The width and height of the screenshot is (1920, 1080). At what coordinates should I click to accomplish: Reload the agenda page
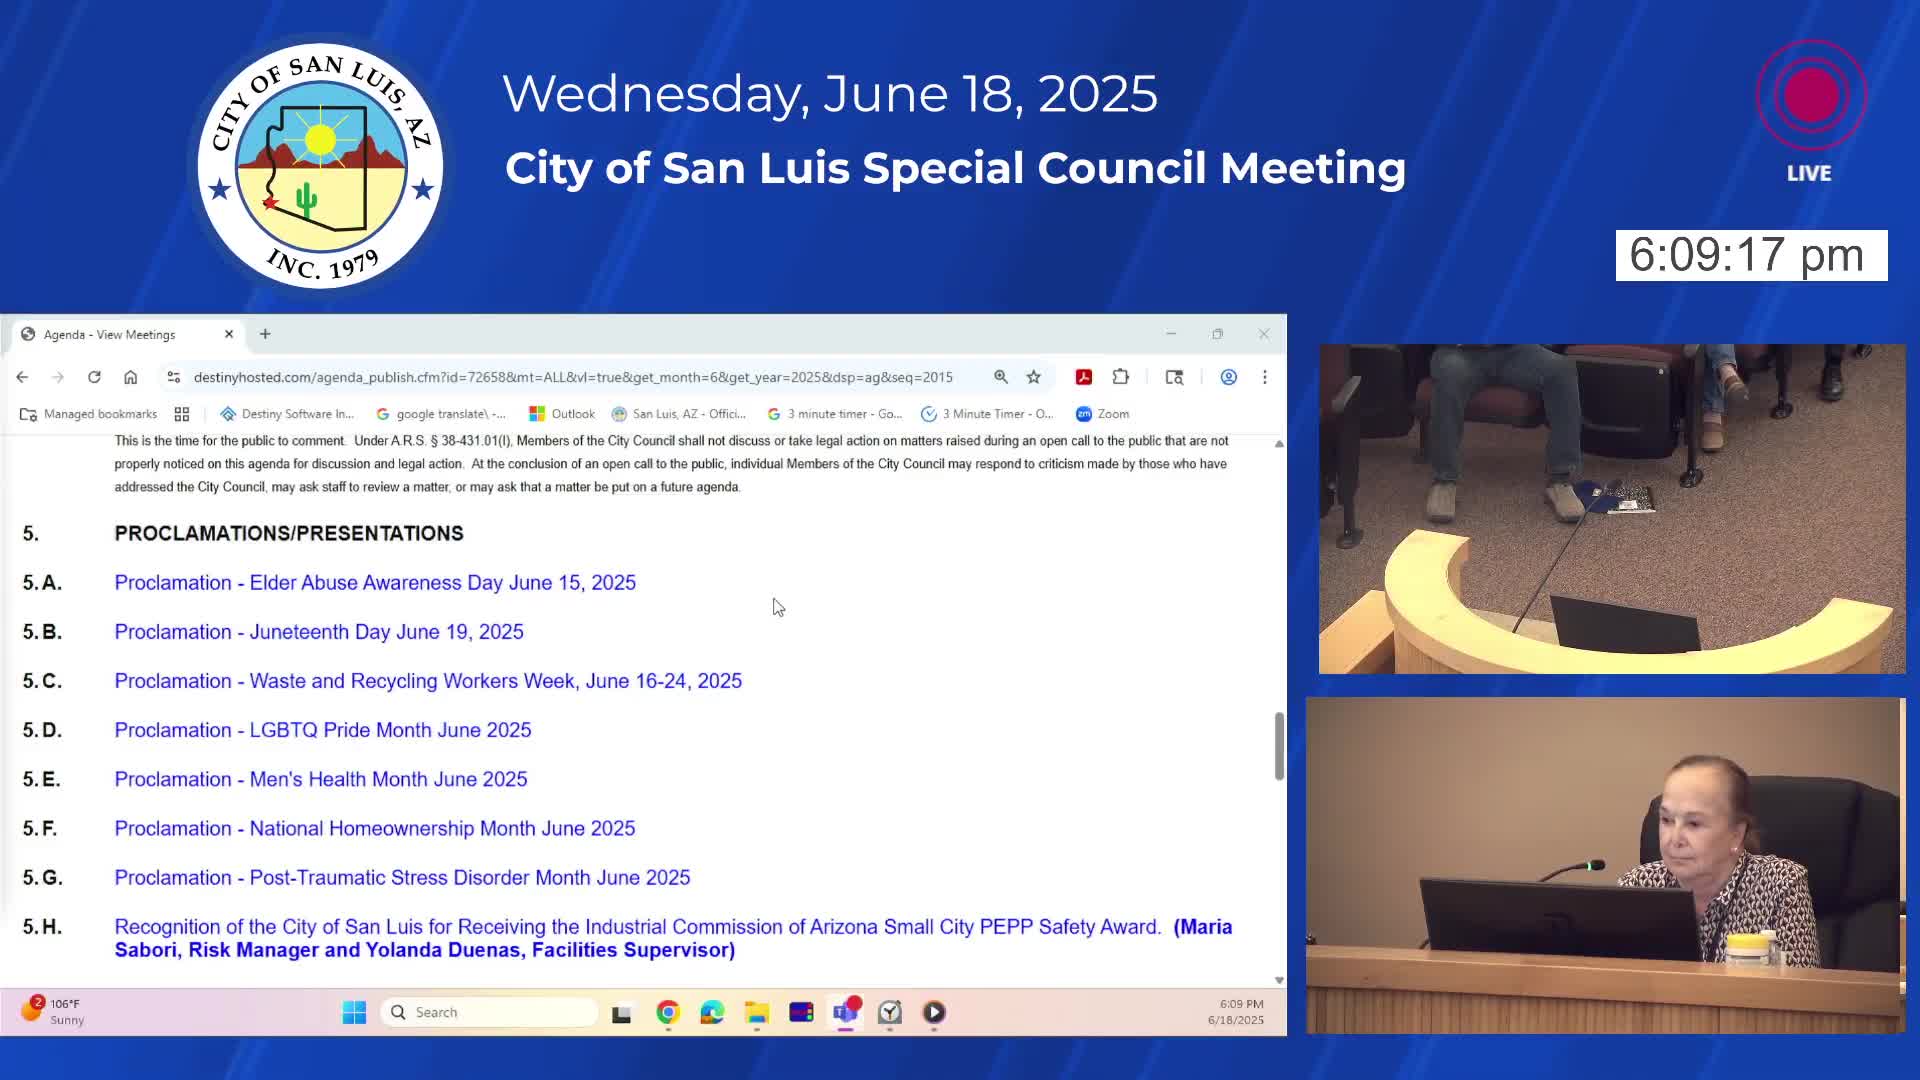click(x=94, y=377)
